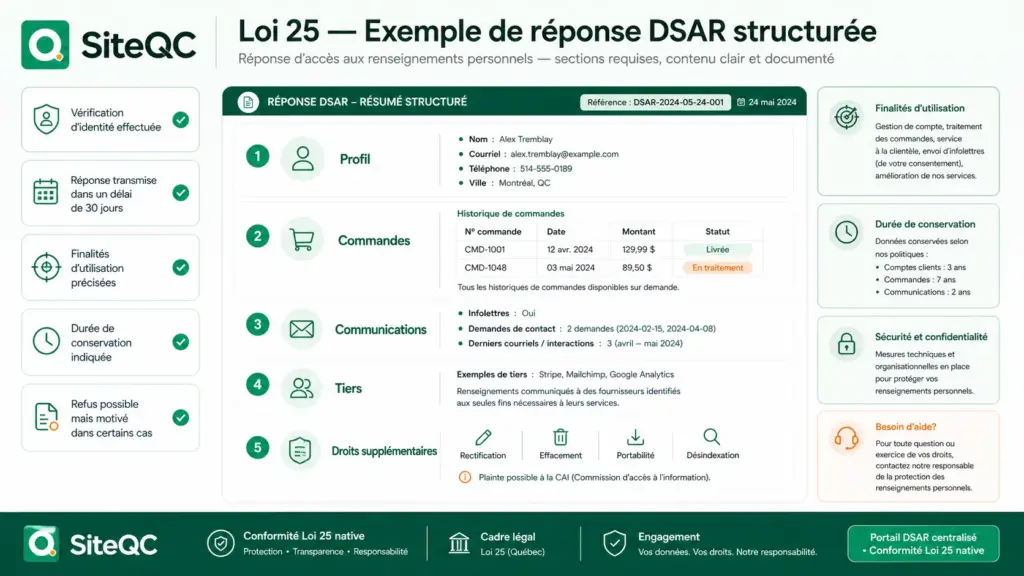Click the headset icon in Besoin d'aide
The width and height of the screenshot is (1024, 576).
(846, 438)
